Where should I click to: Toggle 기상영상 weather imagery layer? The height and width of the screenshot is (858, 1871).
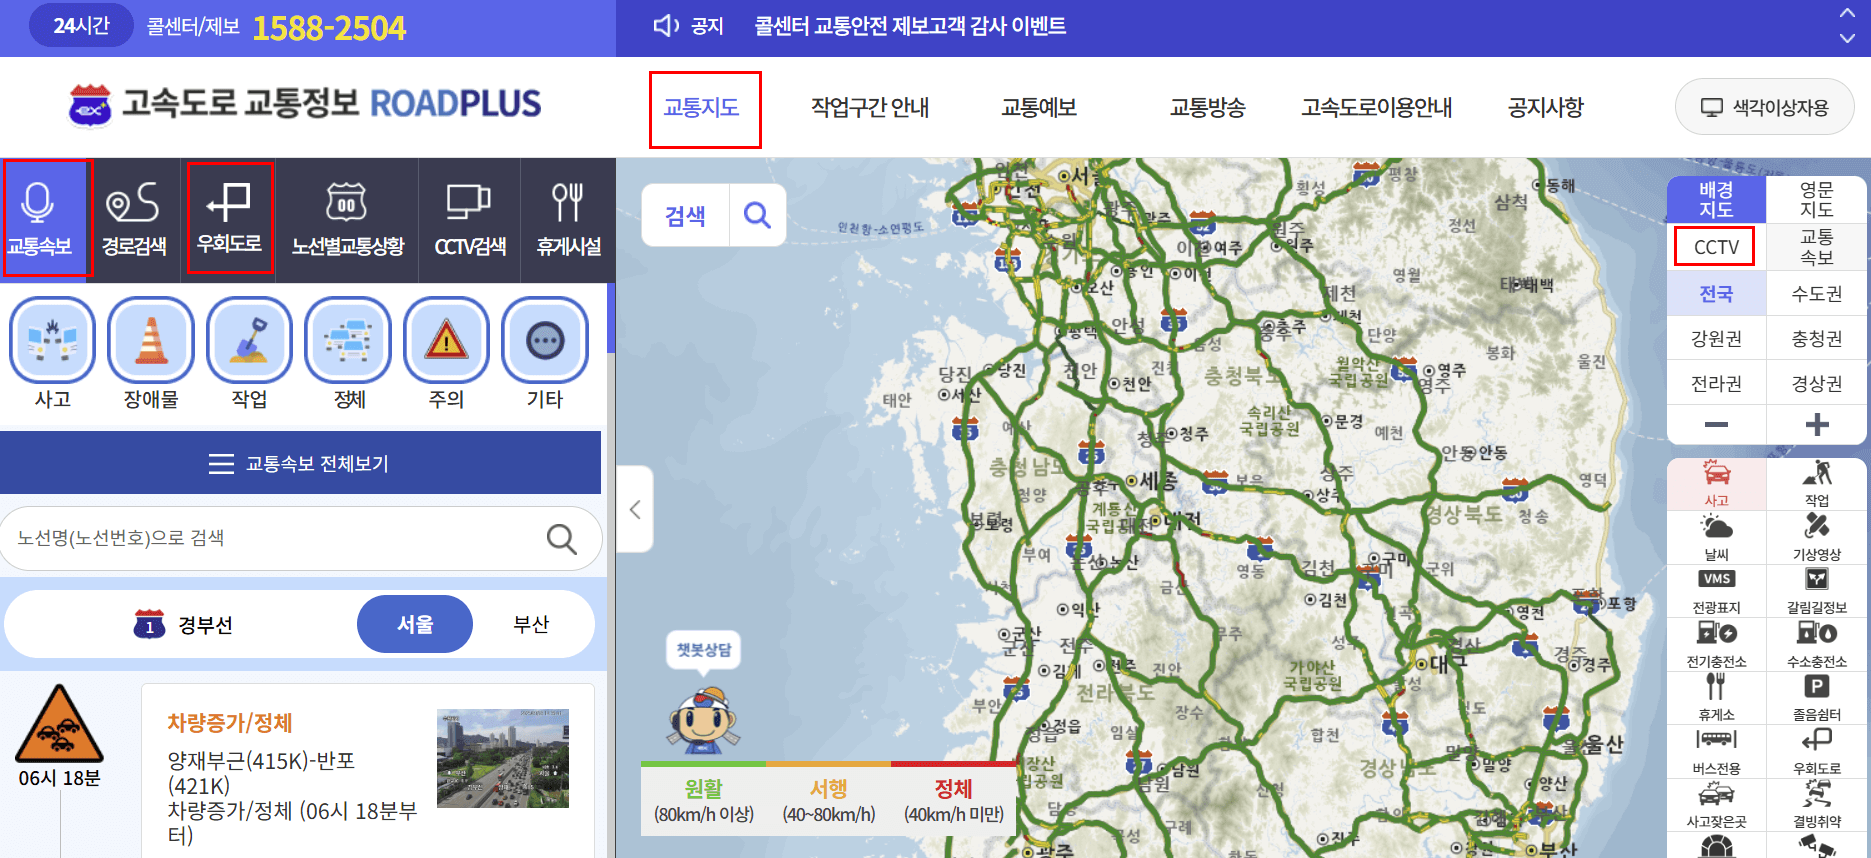pyautogui.click(x=1816, y=537)
